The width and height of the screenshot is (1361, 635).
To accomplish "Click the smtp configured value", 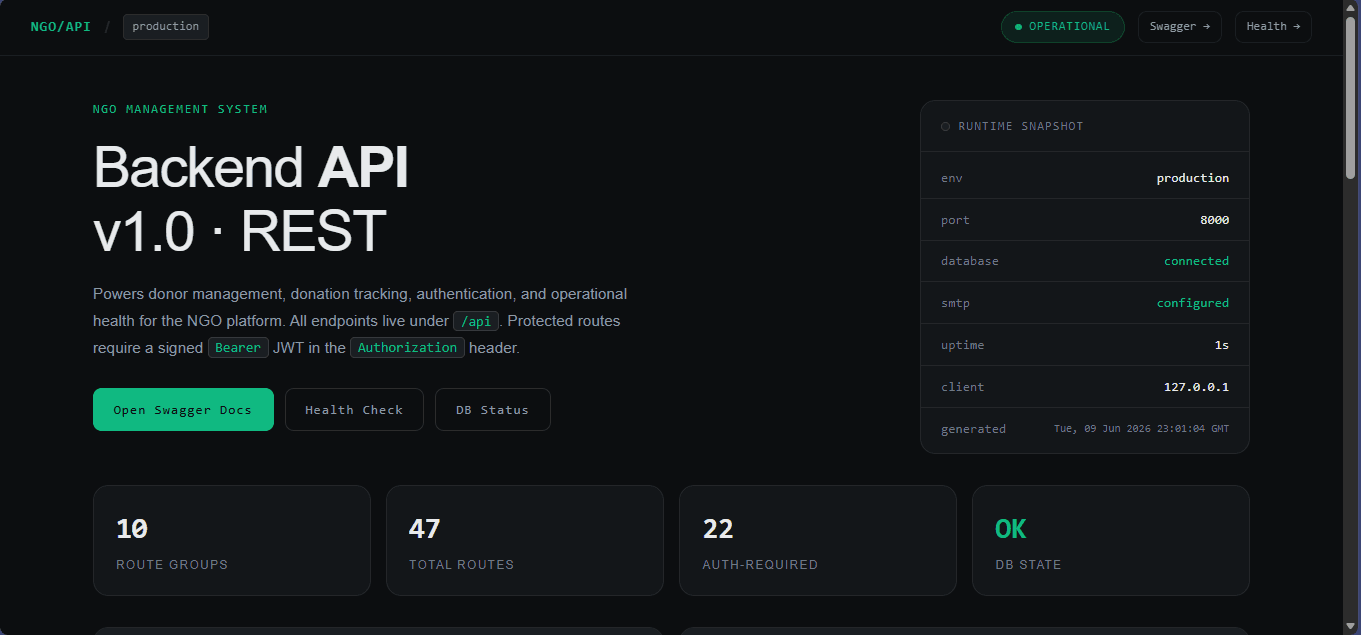I will click(x=1192, y=303).
